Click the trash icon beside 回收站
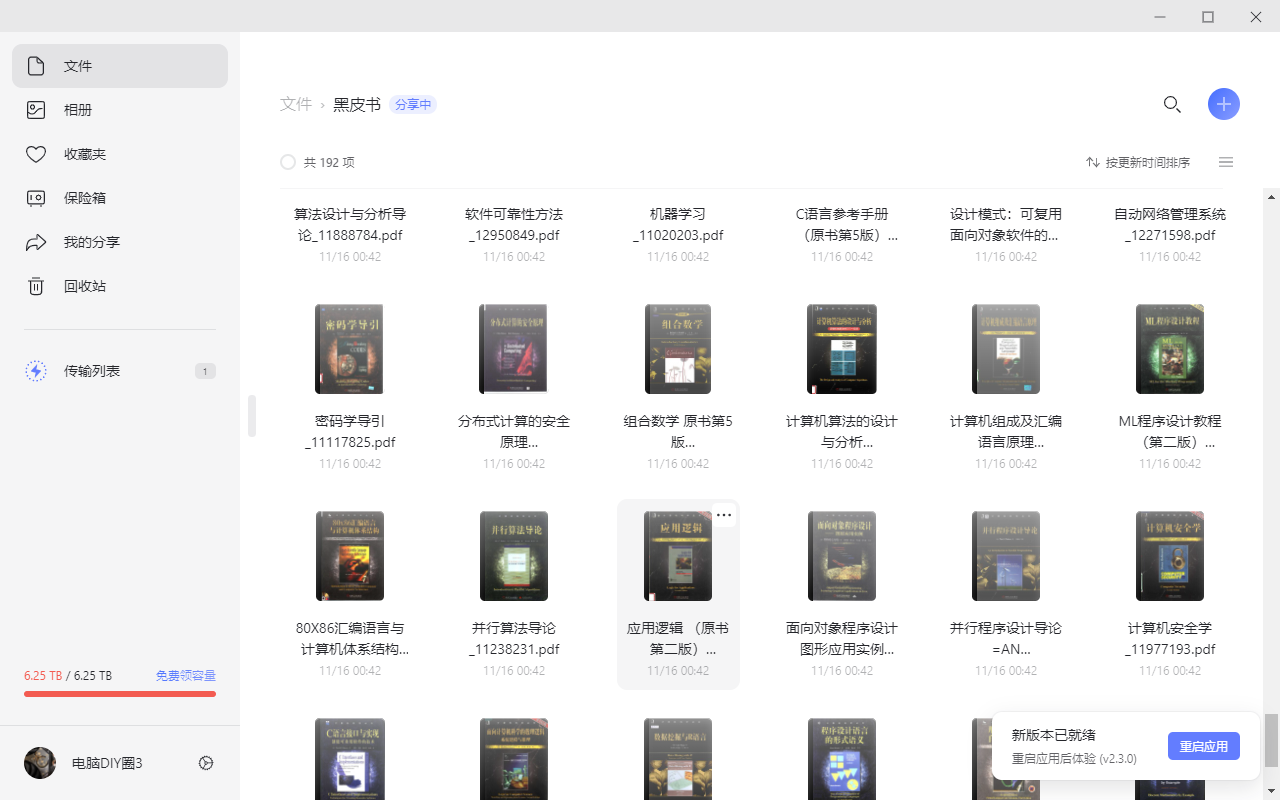1280x800 pixels. [36, 286]
